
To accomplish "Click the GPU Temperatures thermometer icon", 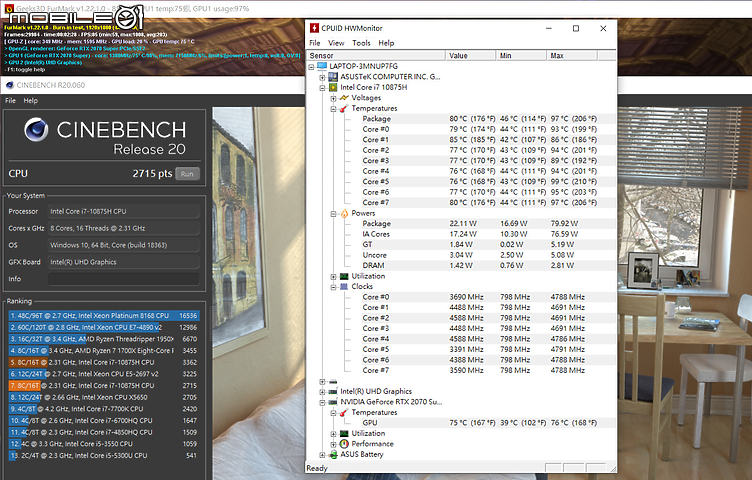I will [x=344, y=413].
